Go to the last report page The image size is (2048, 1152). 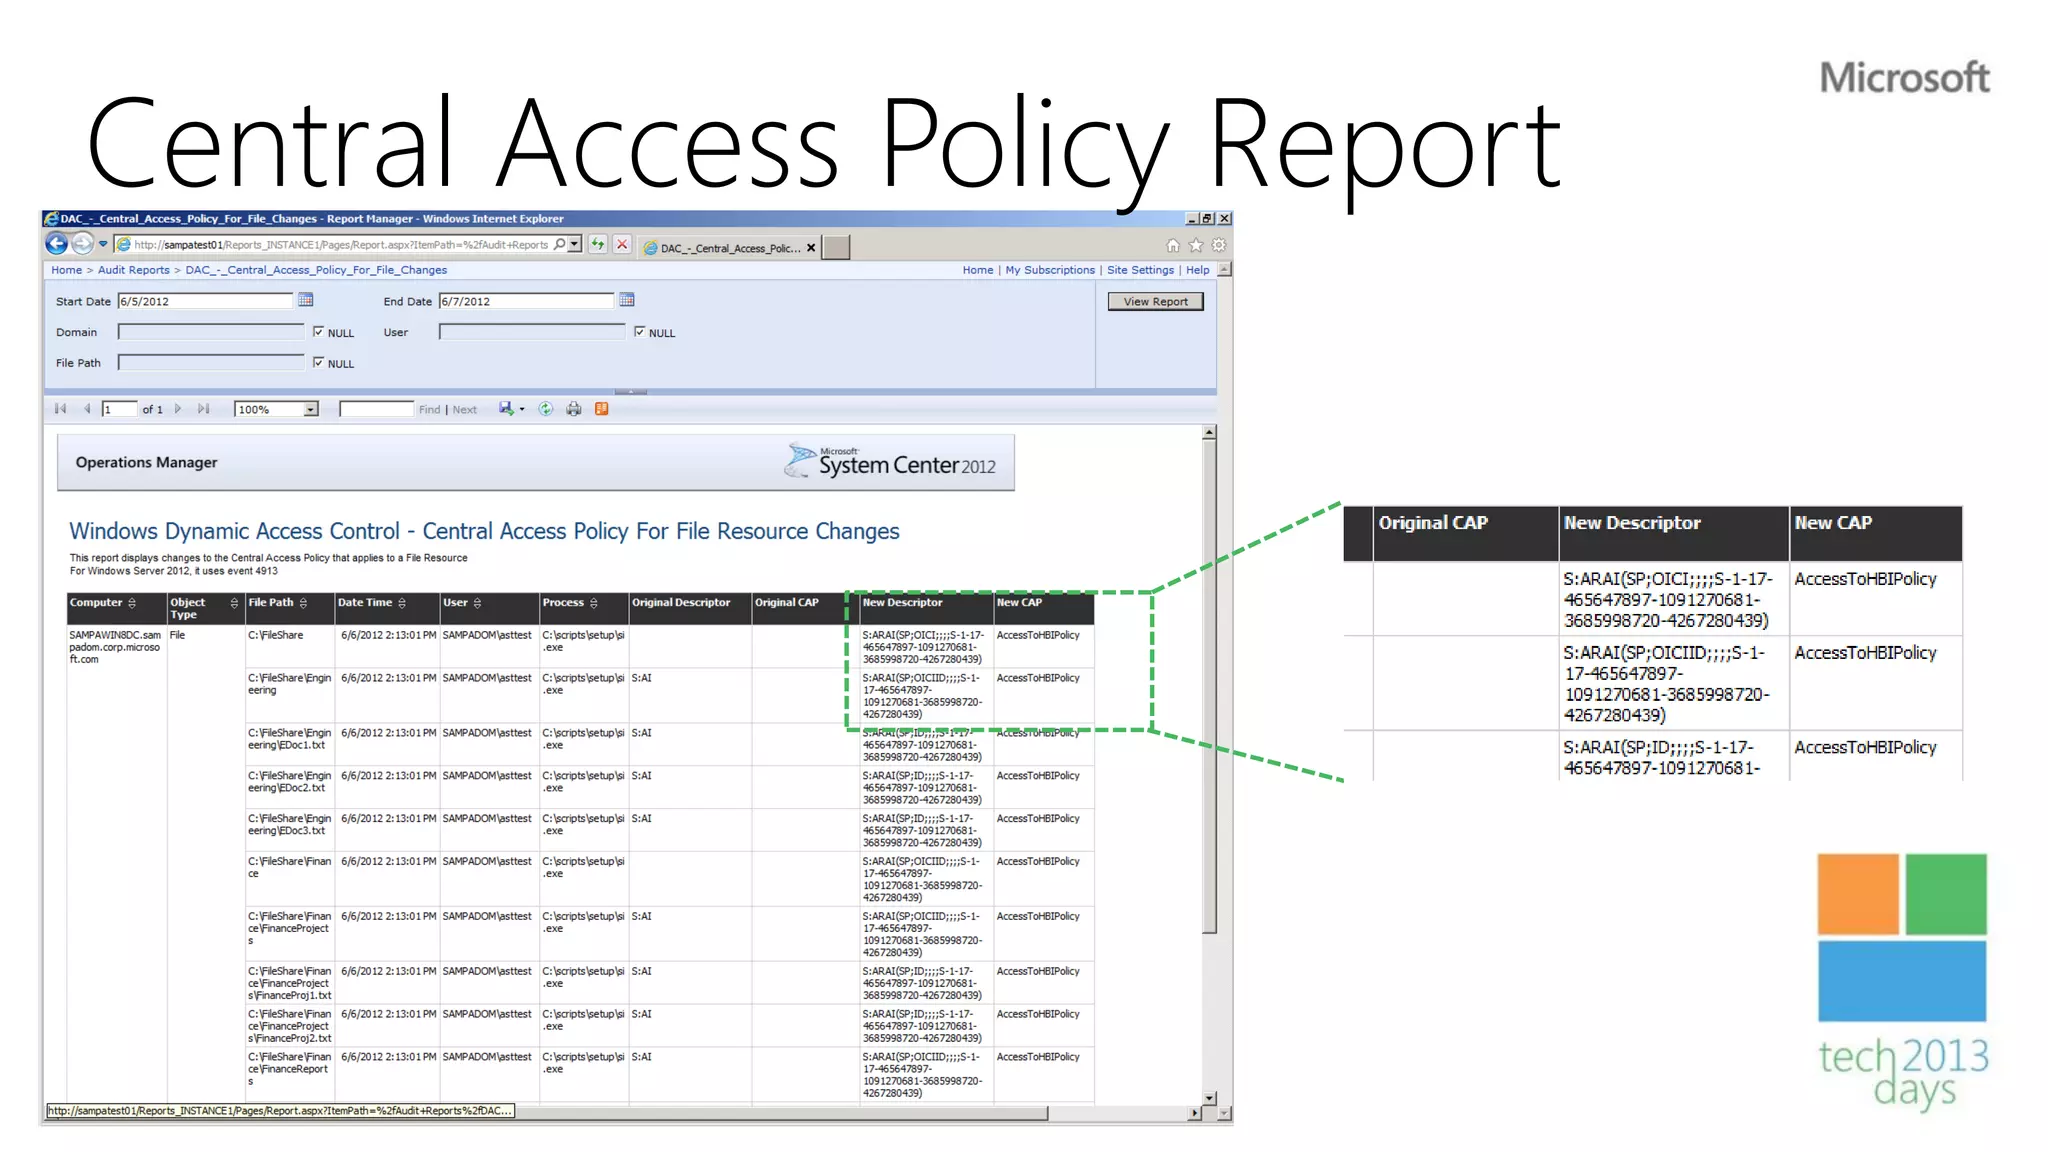[204, 409]
